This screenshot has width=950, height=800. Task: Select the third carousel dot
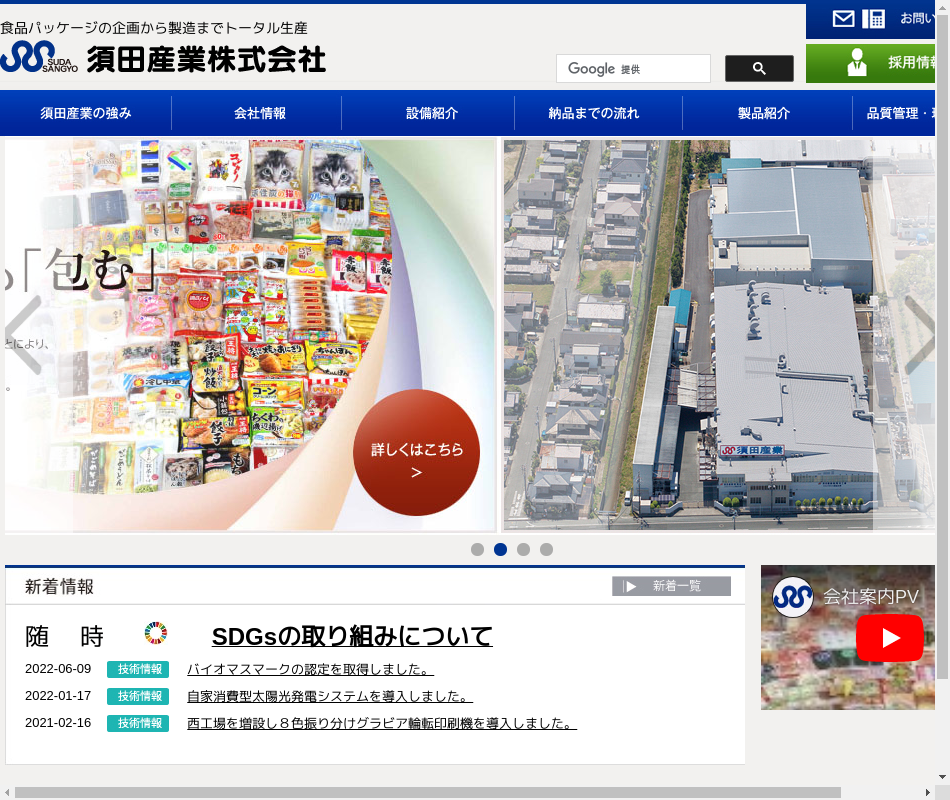(523, 549)
